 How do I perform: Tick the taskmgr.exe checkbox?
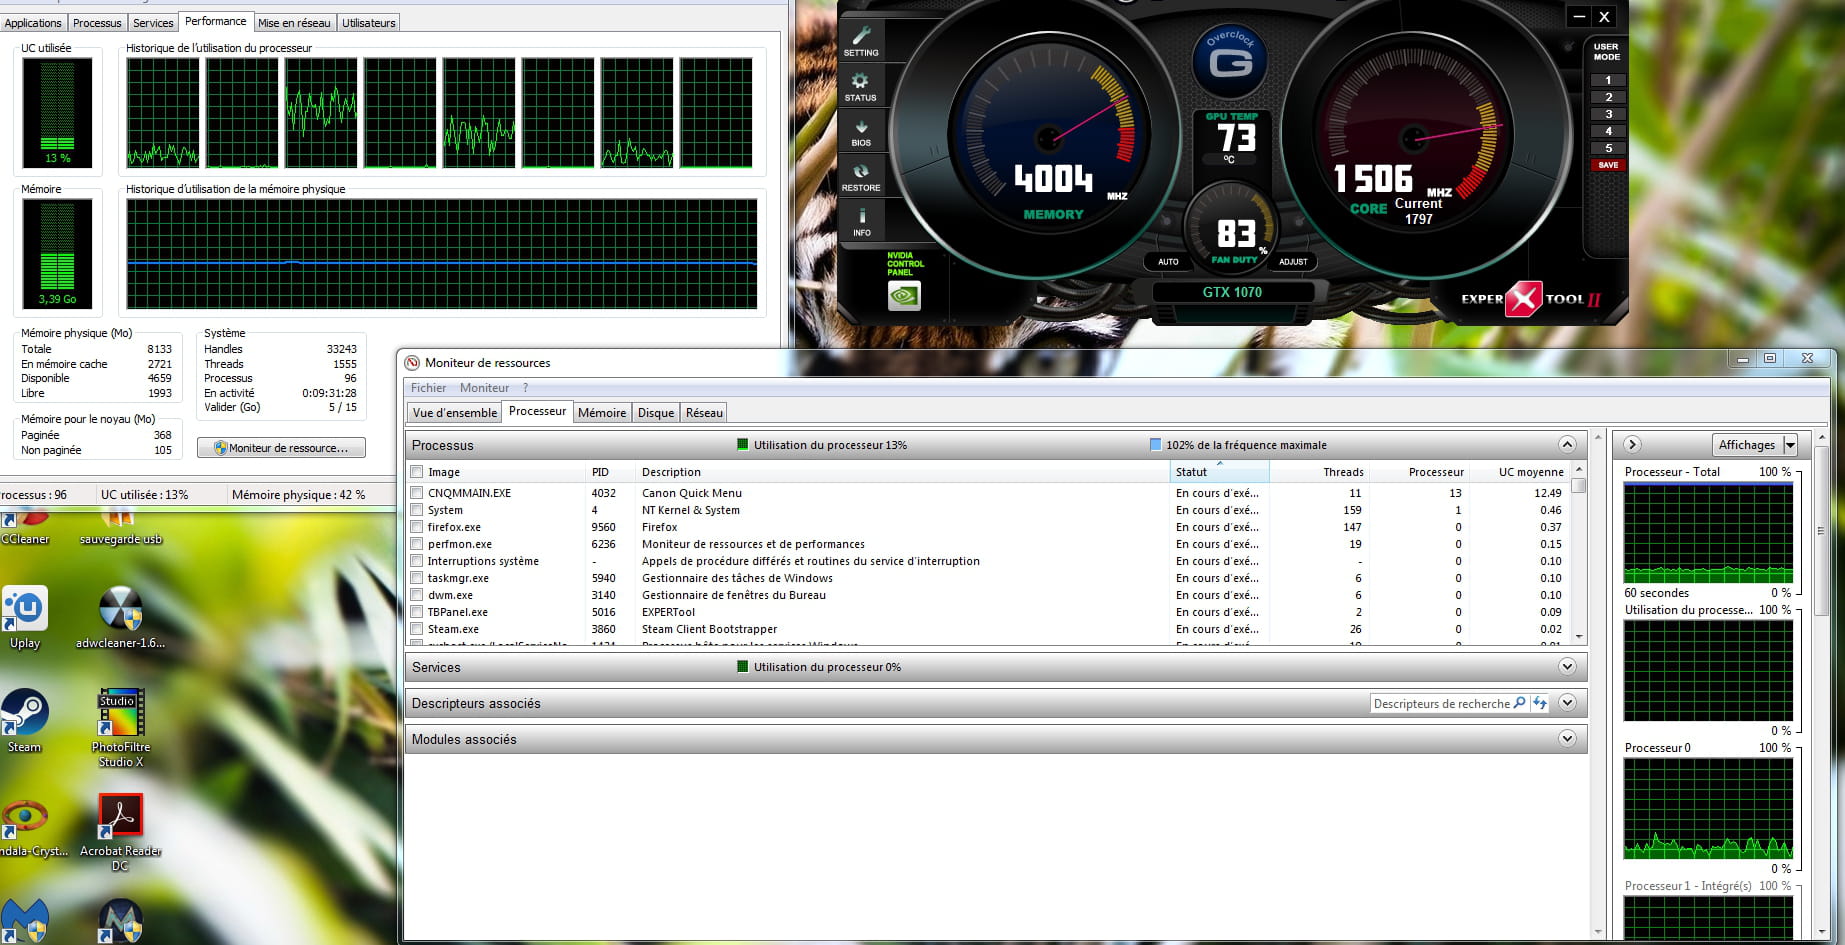(416, 578)
